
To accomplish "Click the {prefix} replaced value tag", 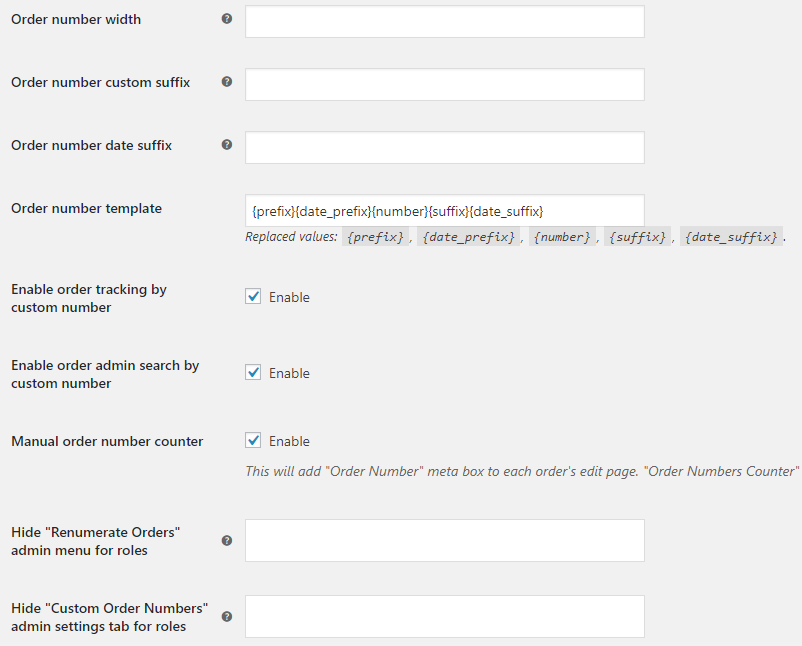I will [x=375, y=237].
